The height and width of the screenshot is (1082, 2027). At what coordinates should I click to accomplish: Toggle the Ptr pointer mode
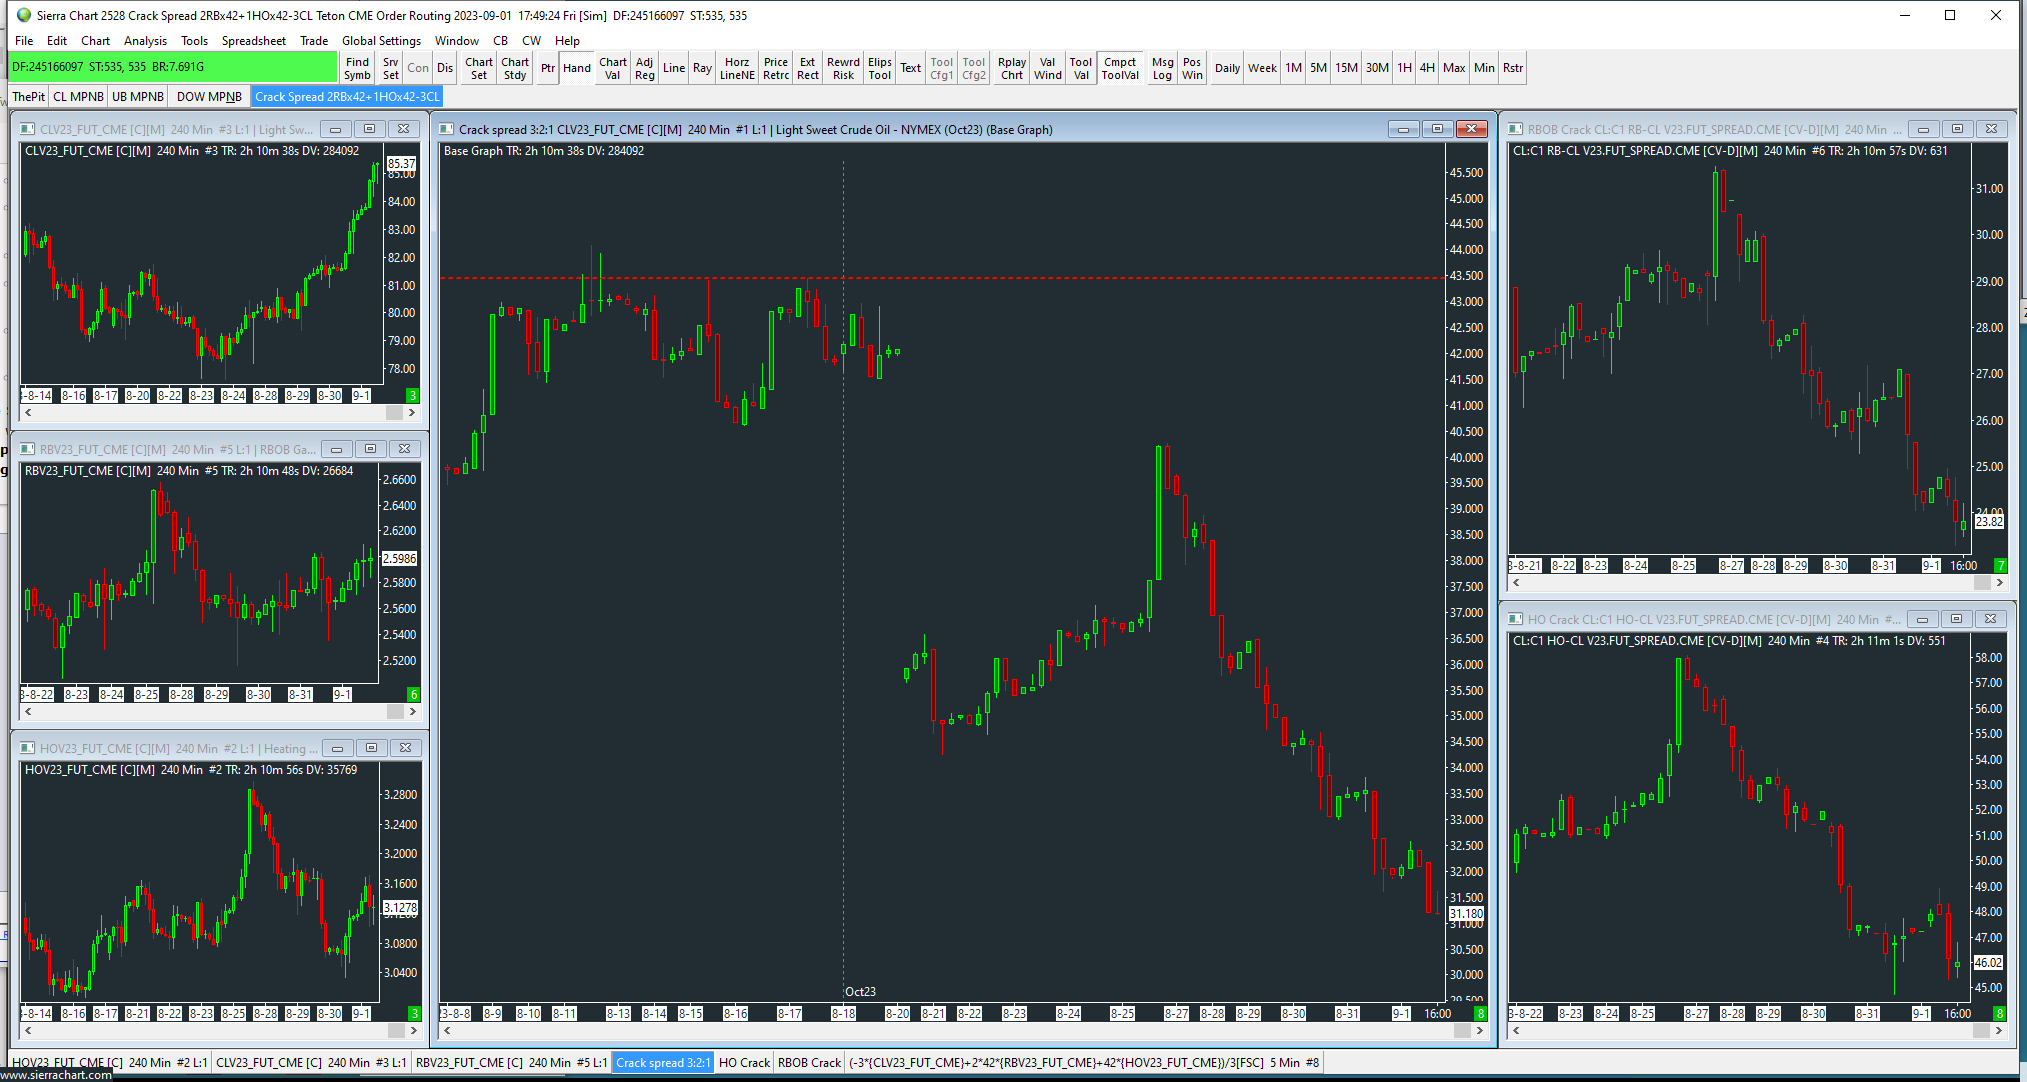click(548, 68)
